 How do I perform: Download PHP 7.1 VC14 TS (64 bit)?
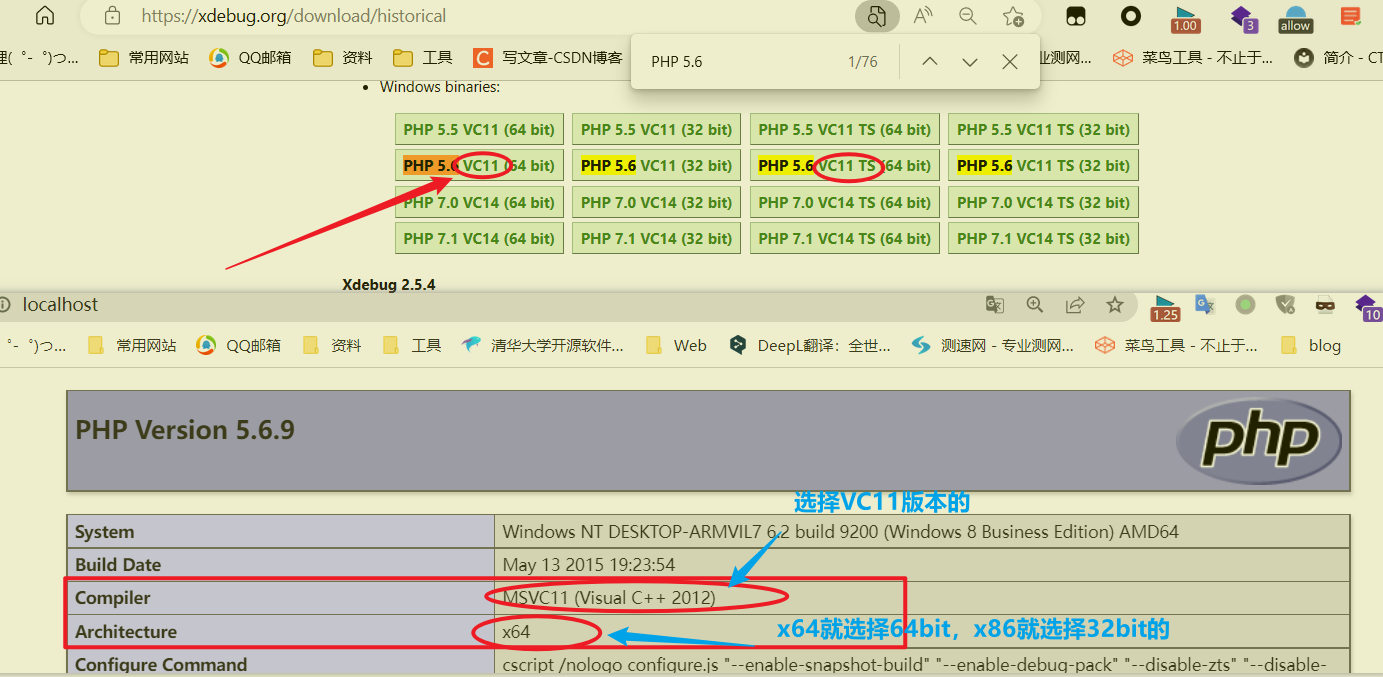tap(845, 238)
